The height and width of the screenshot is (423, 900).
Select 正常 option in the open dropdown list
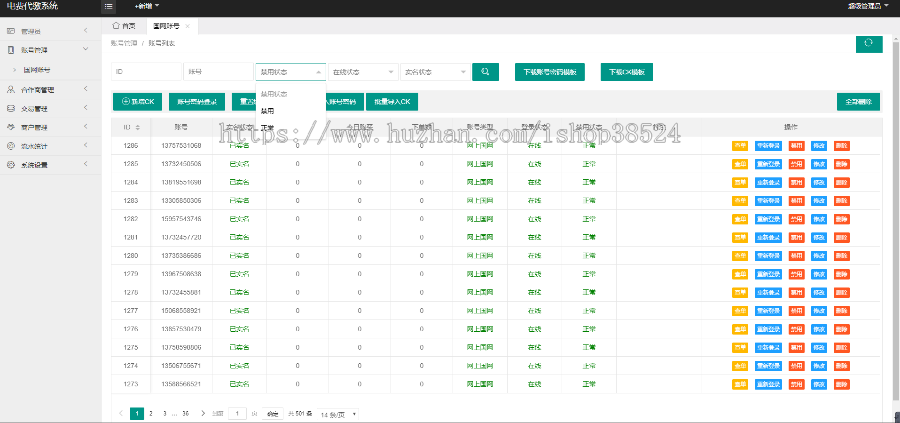coord(267,128)
